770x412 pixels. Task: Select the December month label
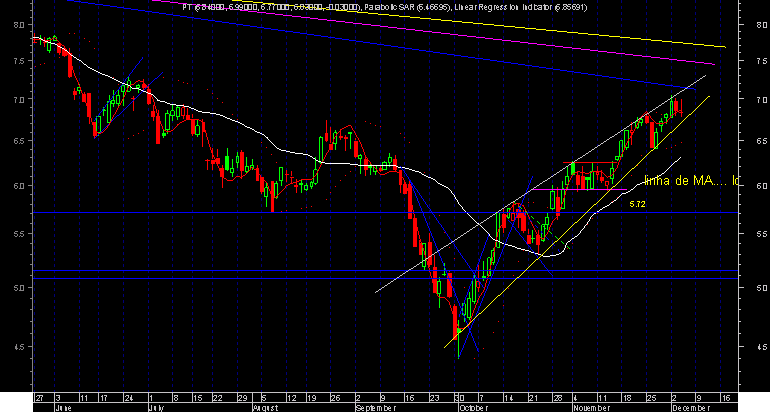pyautogui.click(x=691, y=408)
